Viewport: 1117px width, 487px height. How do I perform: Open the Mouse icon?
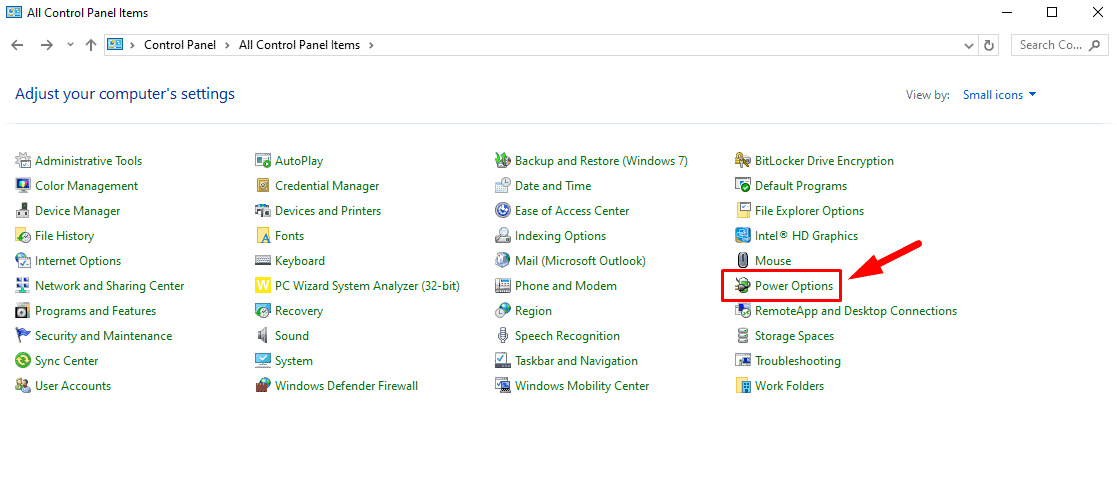coord(743,261)
